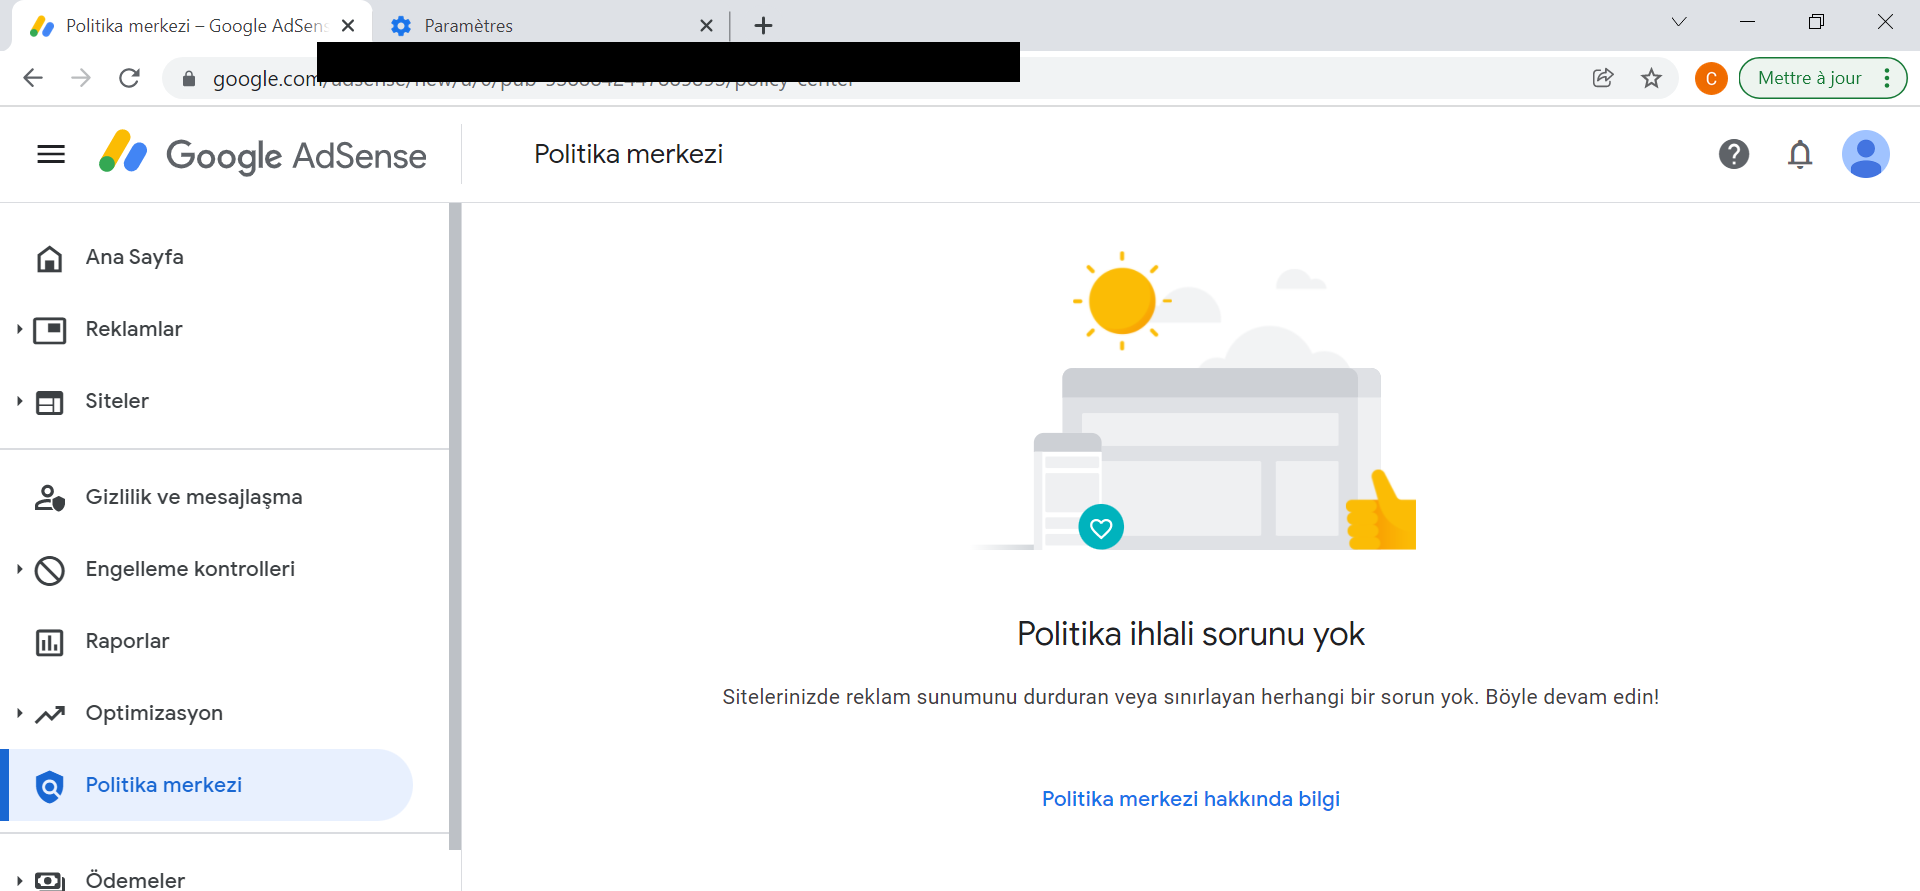Open a new browser tab
The image size is (1920, 891).
point(763,26)
